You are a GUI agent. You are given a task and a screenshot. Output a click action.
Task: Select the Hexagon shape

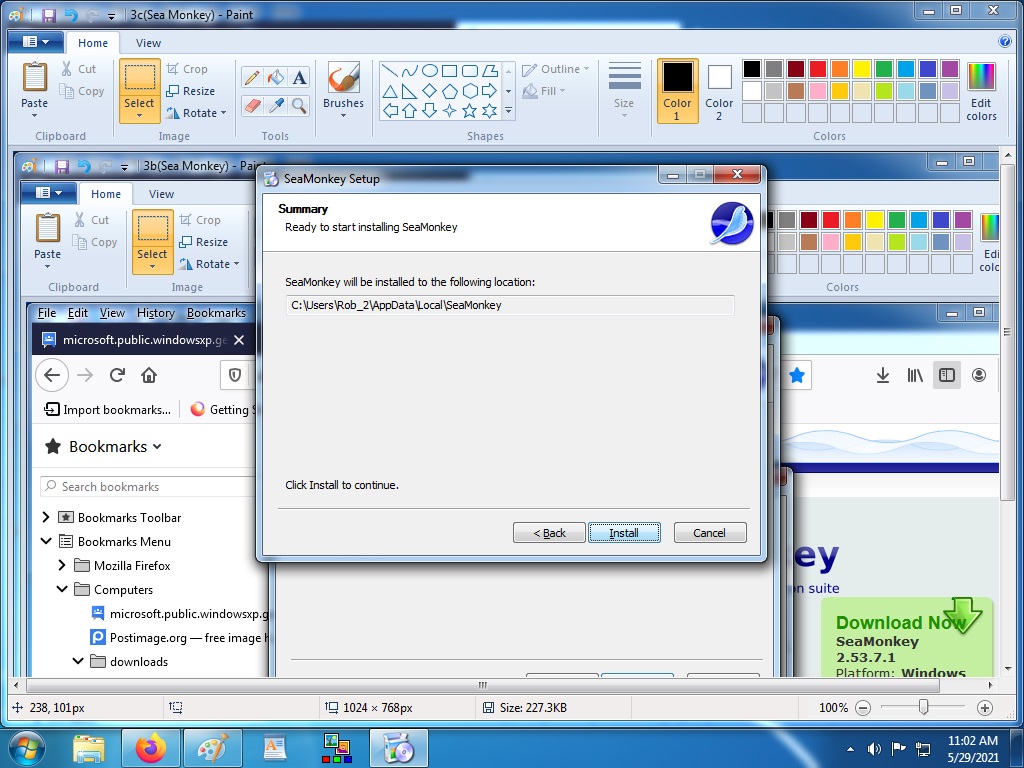469,91
